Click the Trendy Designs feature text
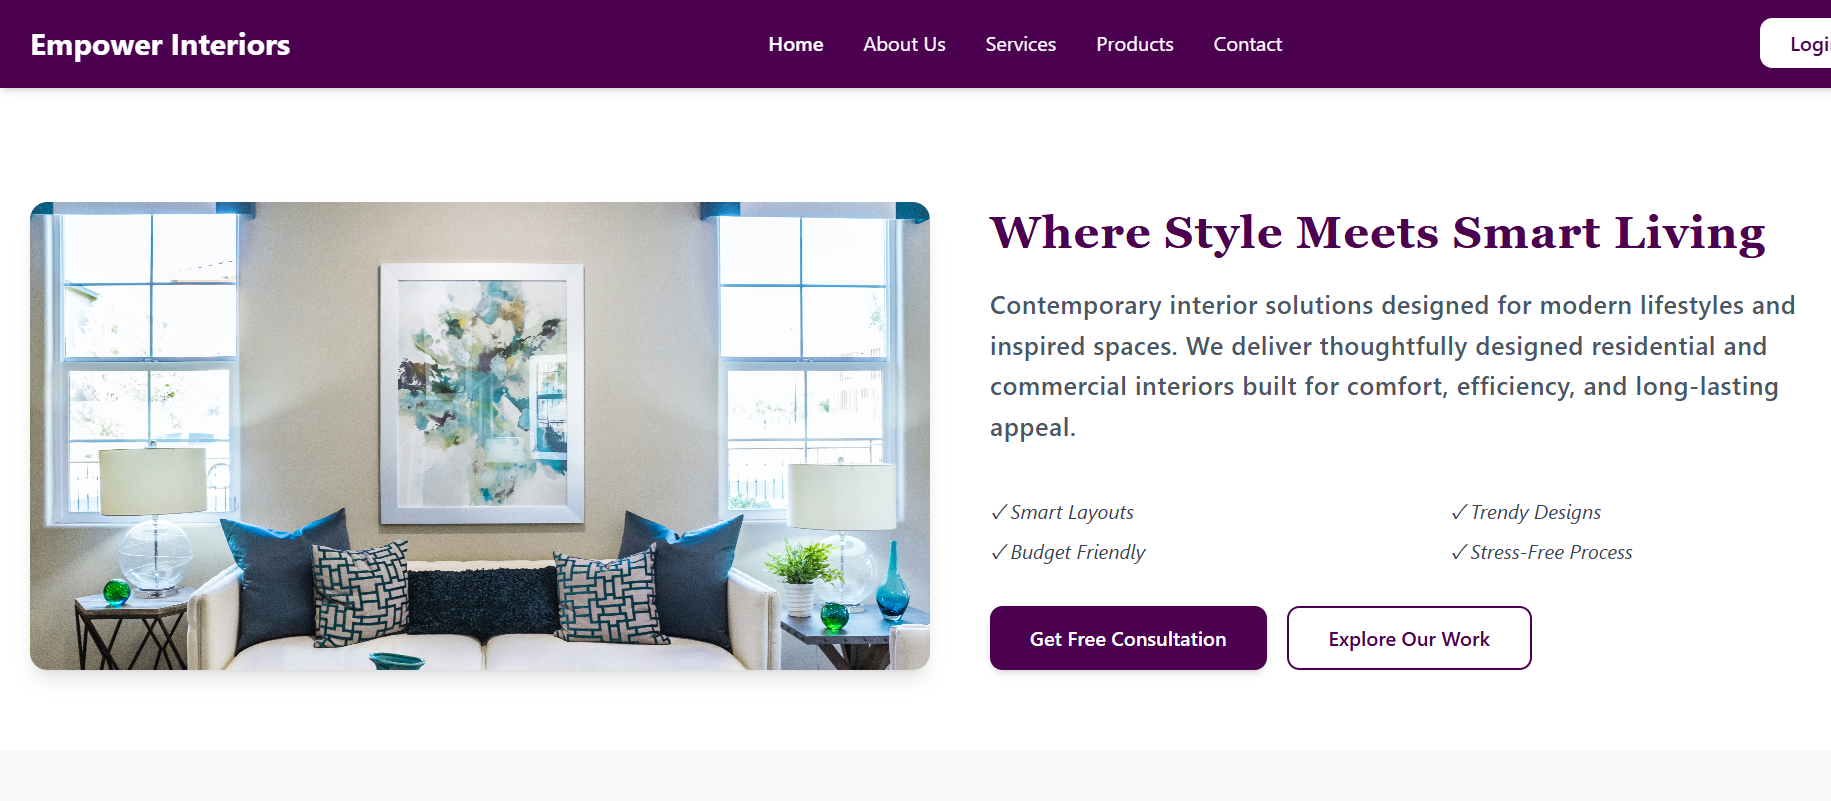This screenshot has width=1831, height=801. tap(1535, 512)
